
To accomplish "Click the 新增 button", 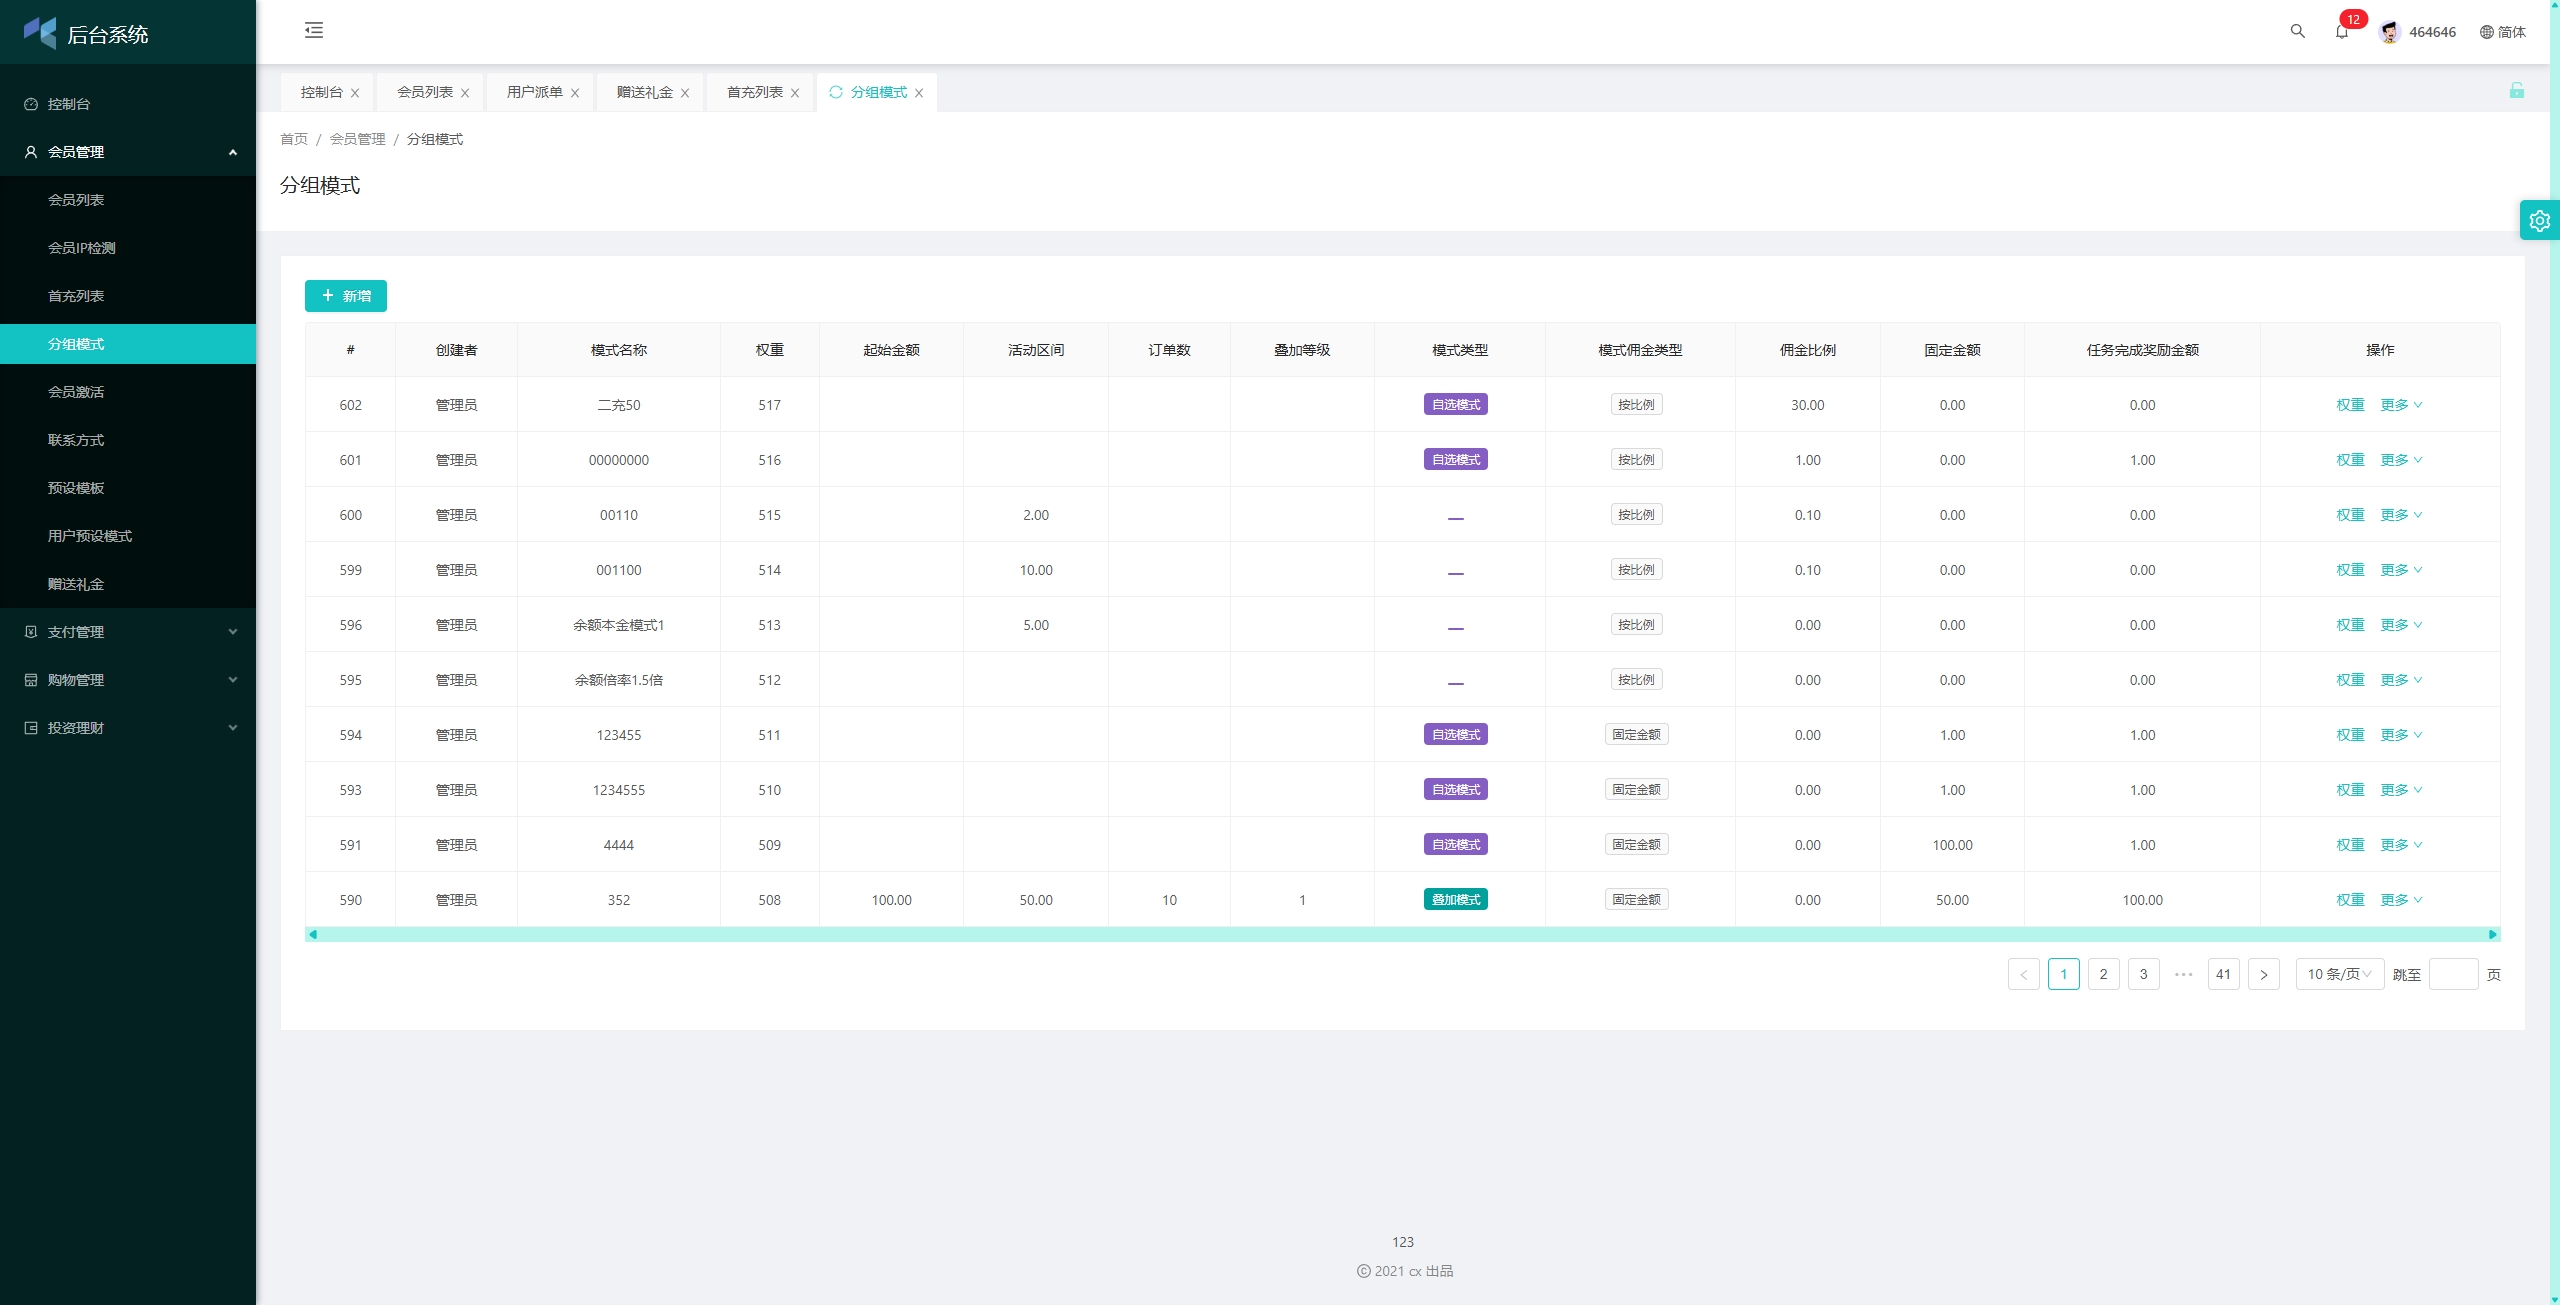I will pos(345,296).
